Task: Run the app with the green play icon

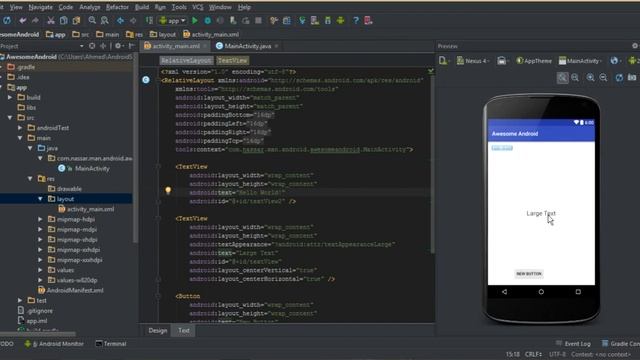Action: click(195, 20)
